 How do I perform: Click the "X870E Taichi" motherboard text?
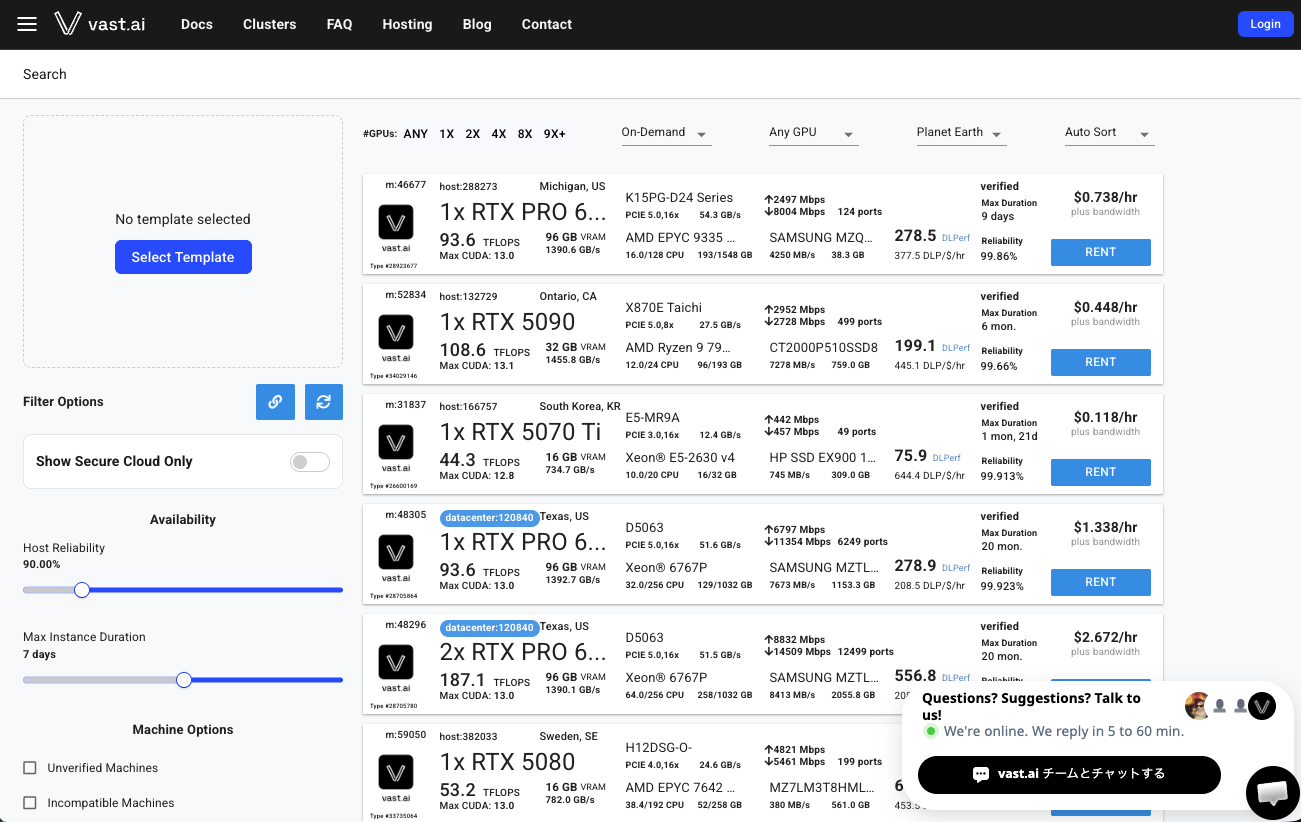(x=664, y=308)
